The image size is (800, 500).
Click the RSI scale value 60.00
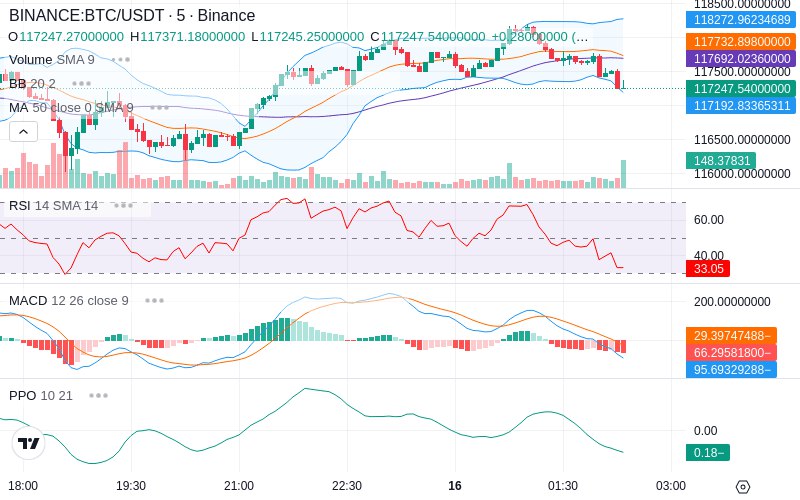click(709, 220)
